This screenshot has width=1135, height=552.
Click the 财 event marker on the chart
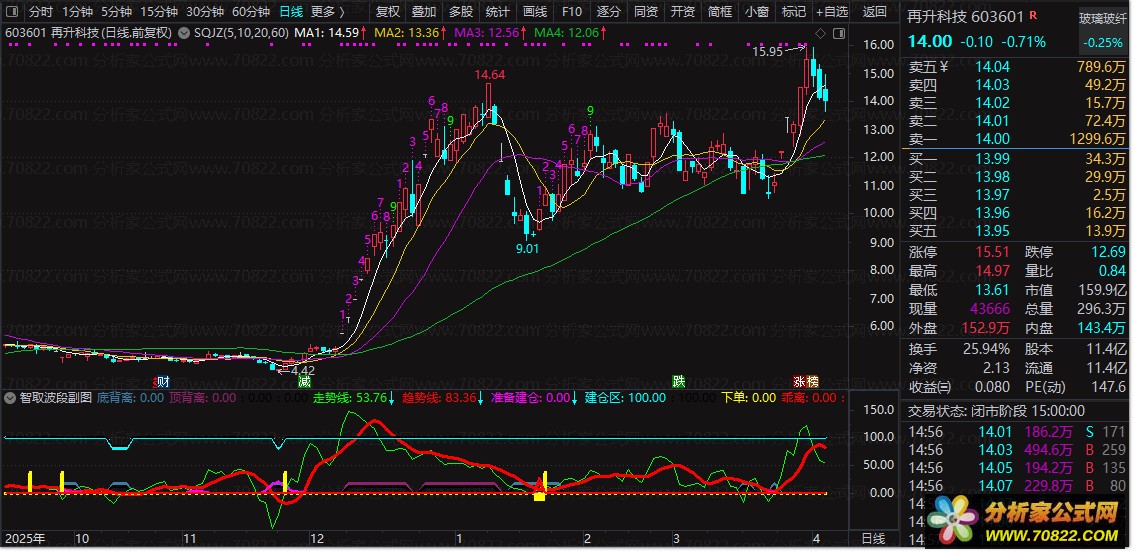(162, 382)
